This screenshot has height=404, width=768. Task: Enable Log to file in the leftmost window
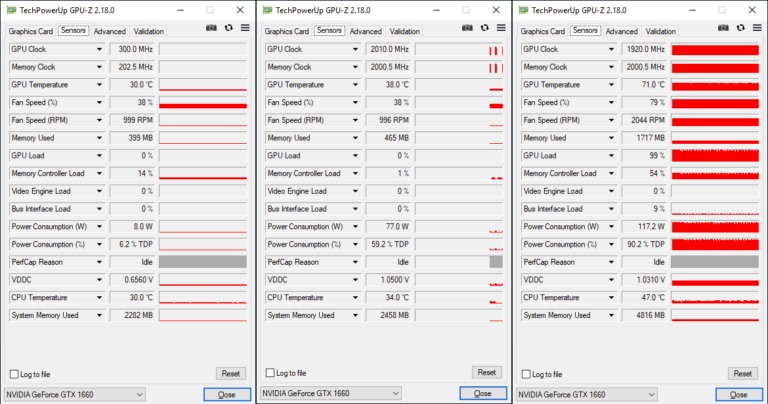(x=14, y=374)
